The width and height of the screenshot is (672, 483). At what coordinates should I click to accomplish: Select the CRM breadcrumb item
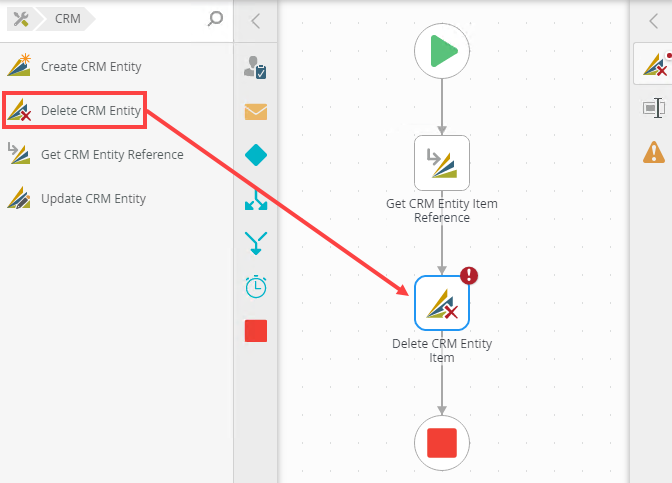(67, 19)
